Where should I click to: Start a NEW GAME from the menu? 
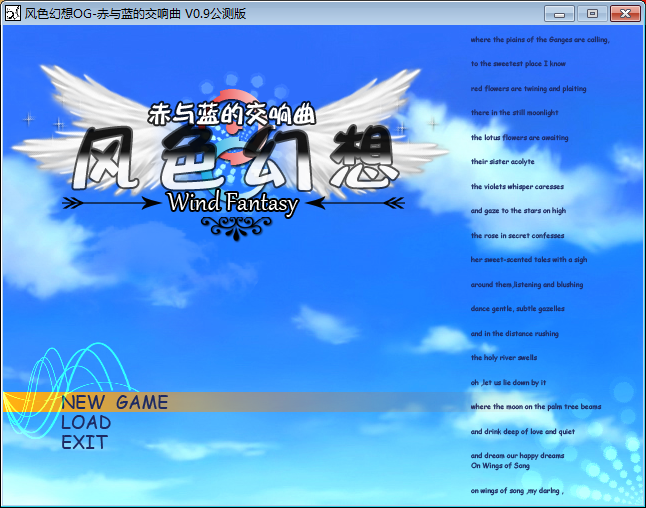tap(115, 402)
